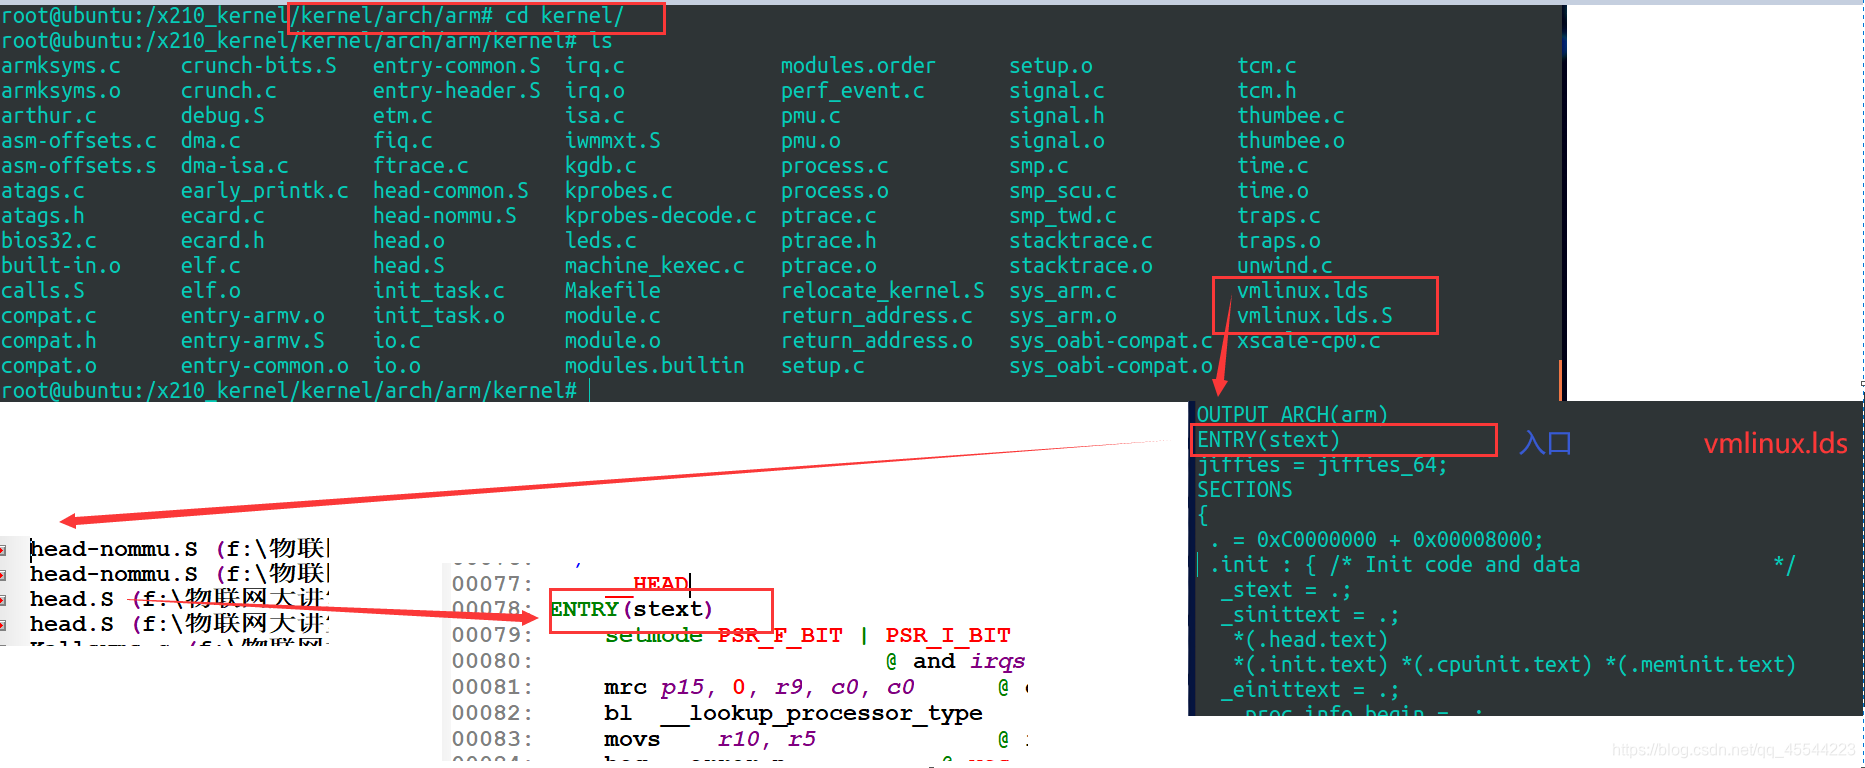Click init_task.c in the listing

[439, 291]
